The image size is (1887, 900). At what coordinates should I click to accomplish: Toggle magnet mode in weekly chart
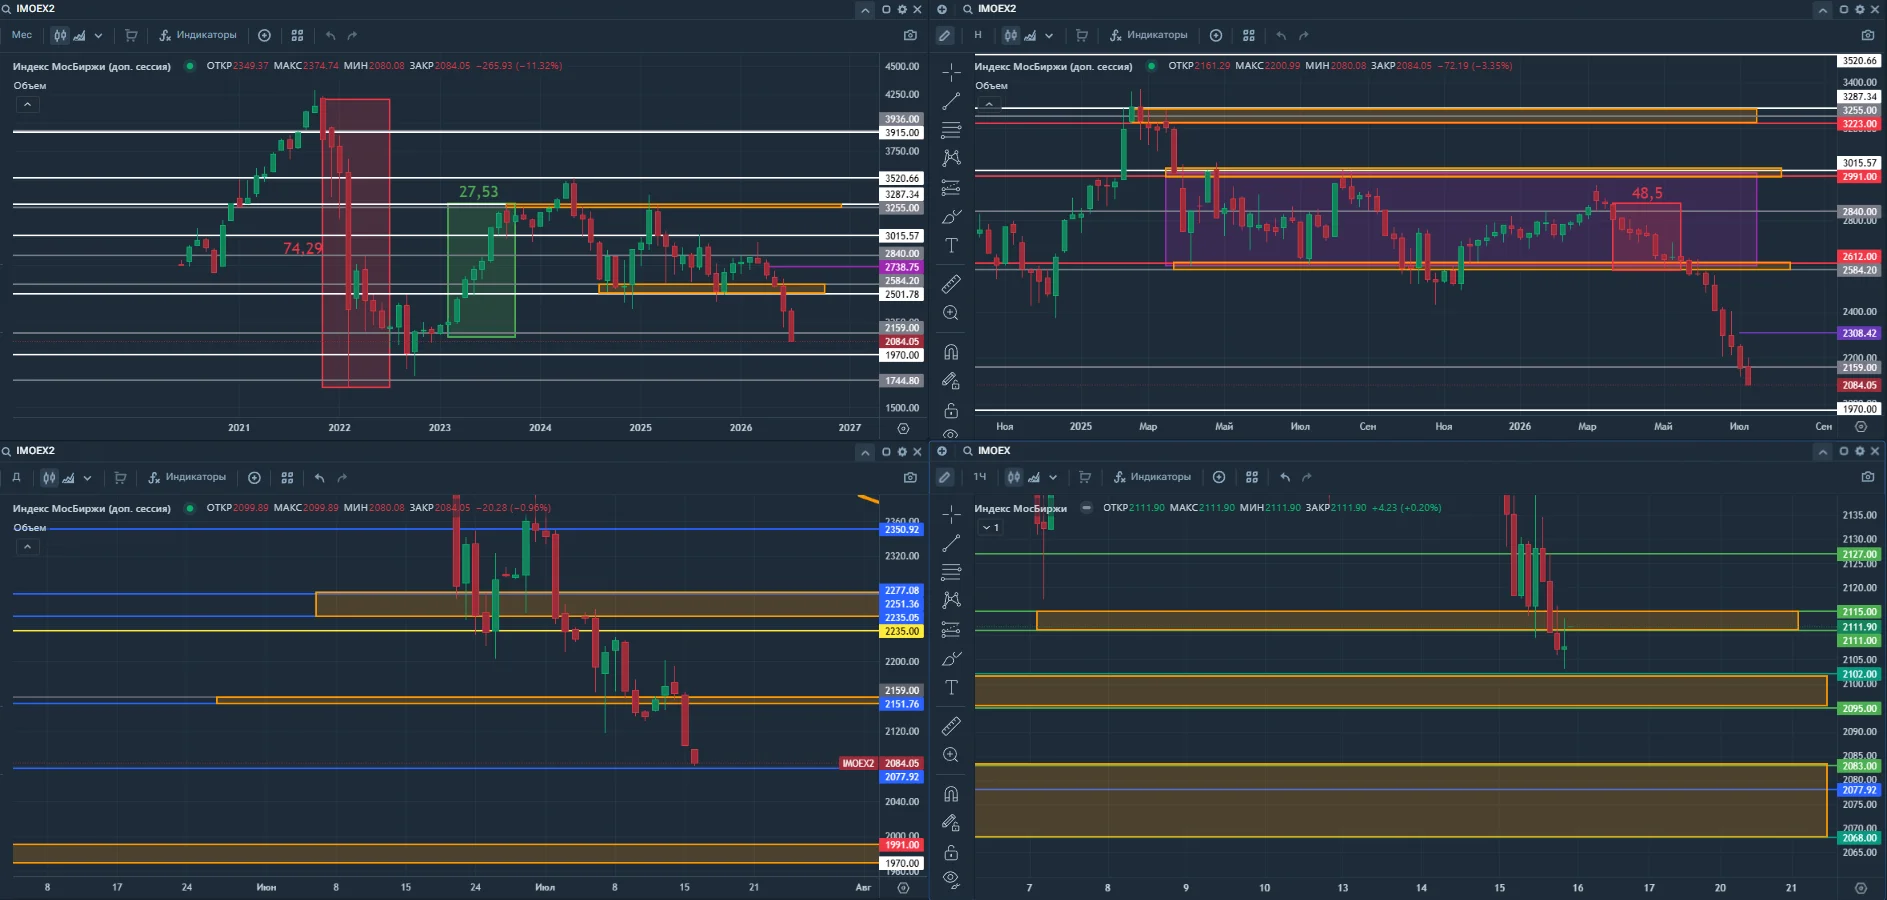(x=951, y=352)
